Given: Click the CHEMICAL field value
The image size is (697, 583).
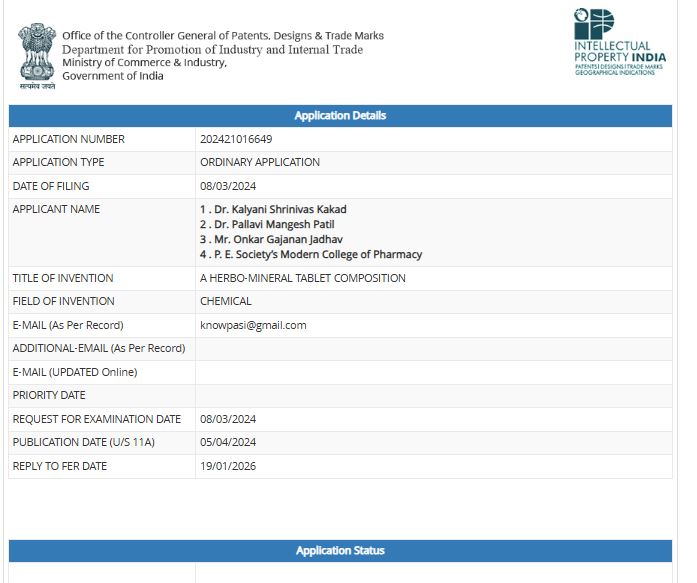Looking at the screenshot, I should pyautogui.click(x=225, y=301).
